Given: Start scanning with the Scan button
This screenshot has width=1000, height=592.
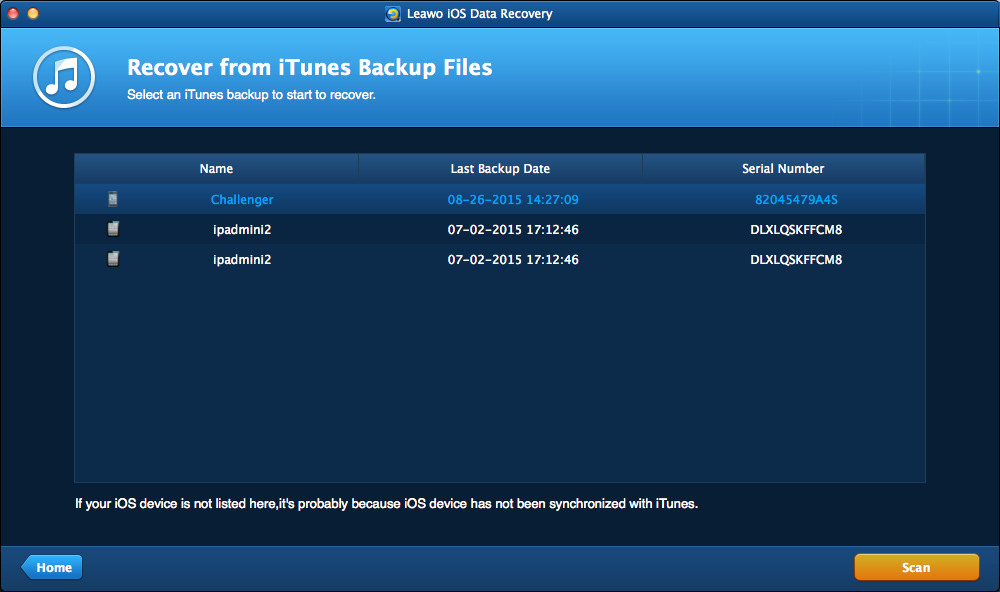Looking at the screenshot, I should pyautogui.click(x=916, y=567).
